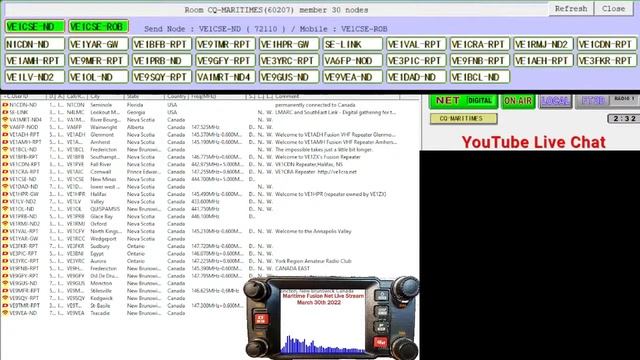Click the ON-AIR status indicator
640x360 pixels.
(518, 101)
